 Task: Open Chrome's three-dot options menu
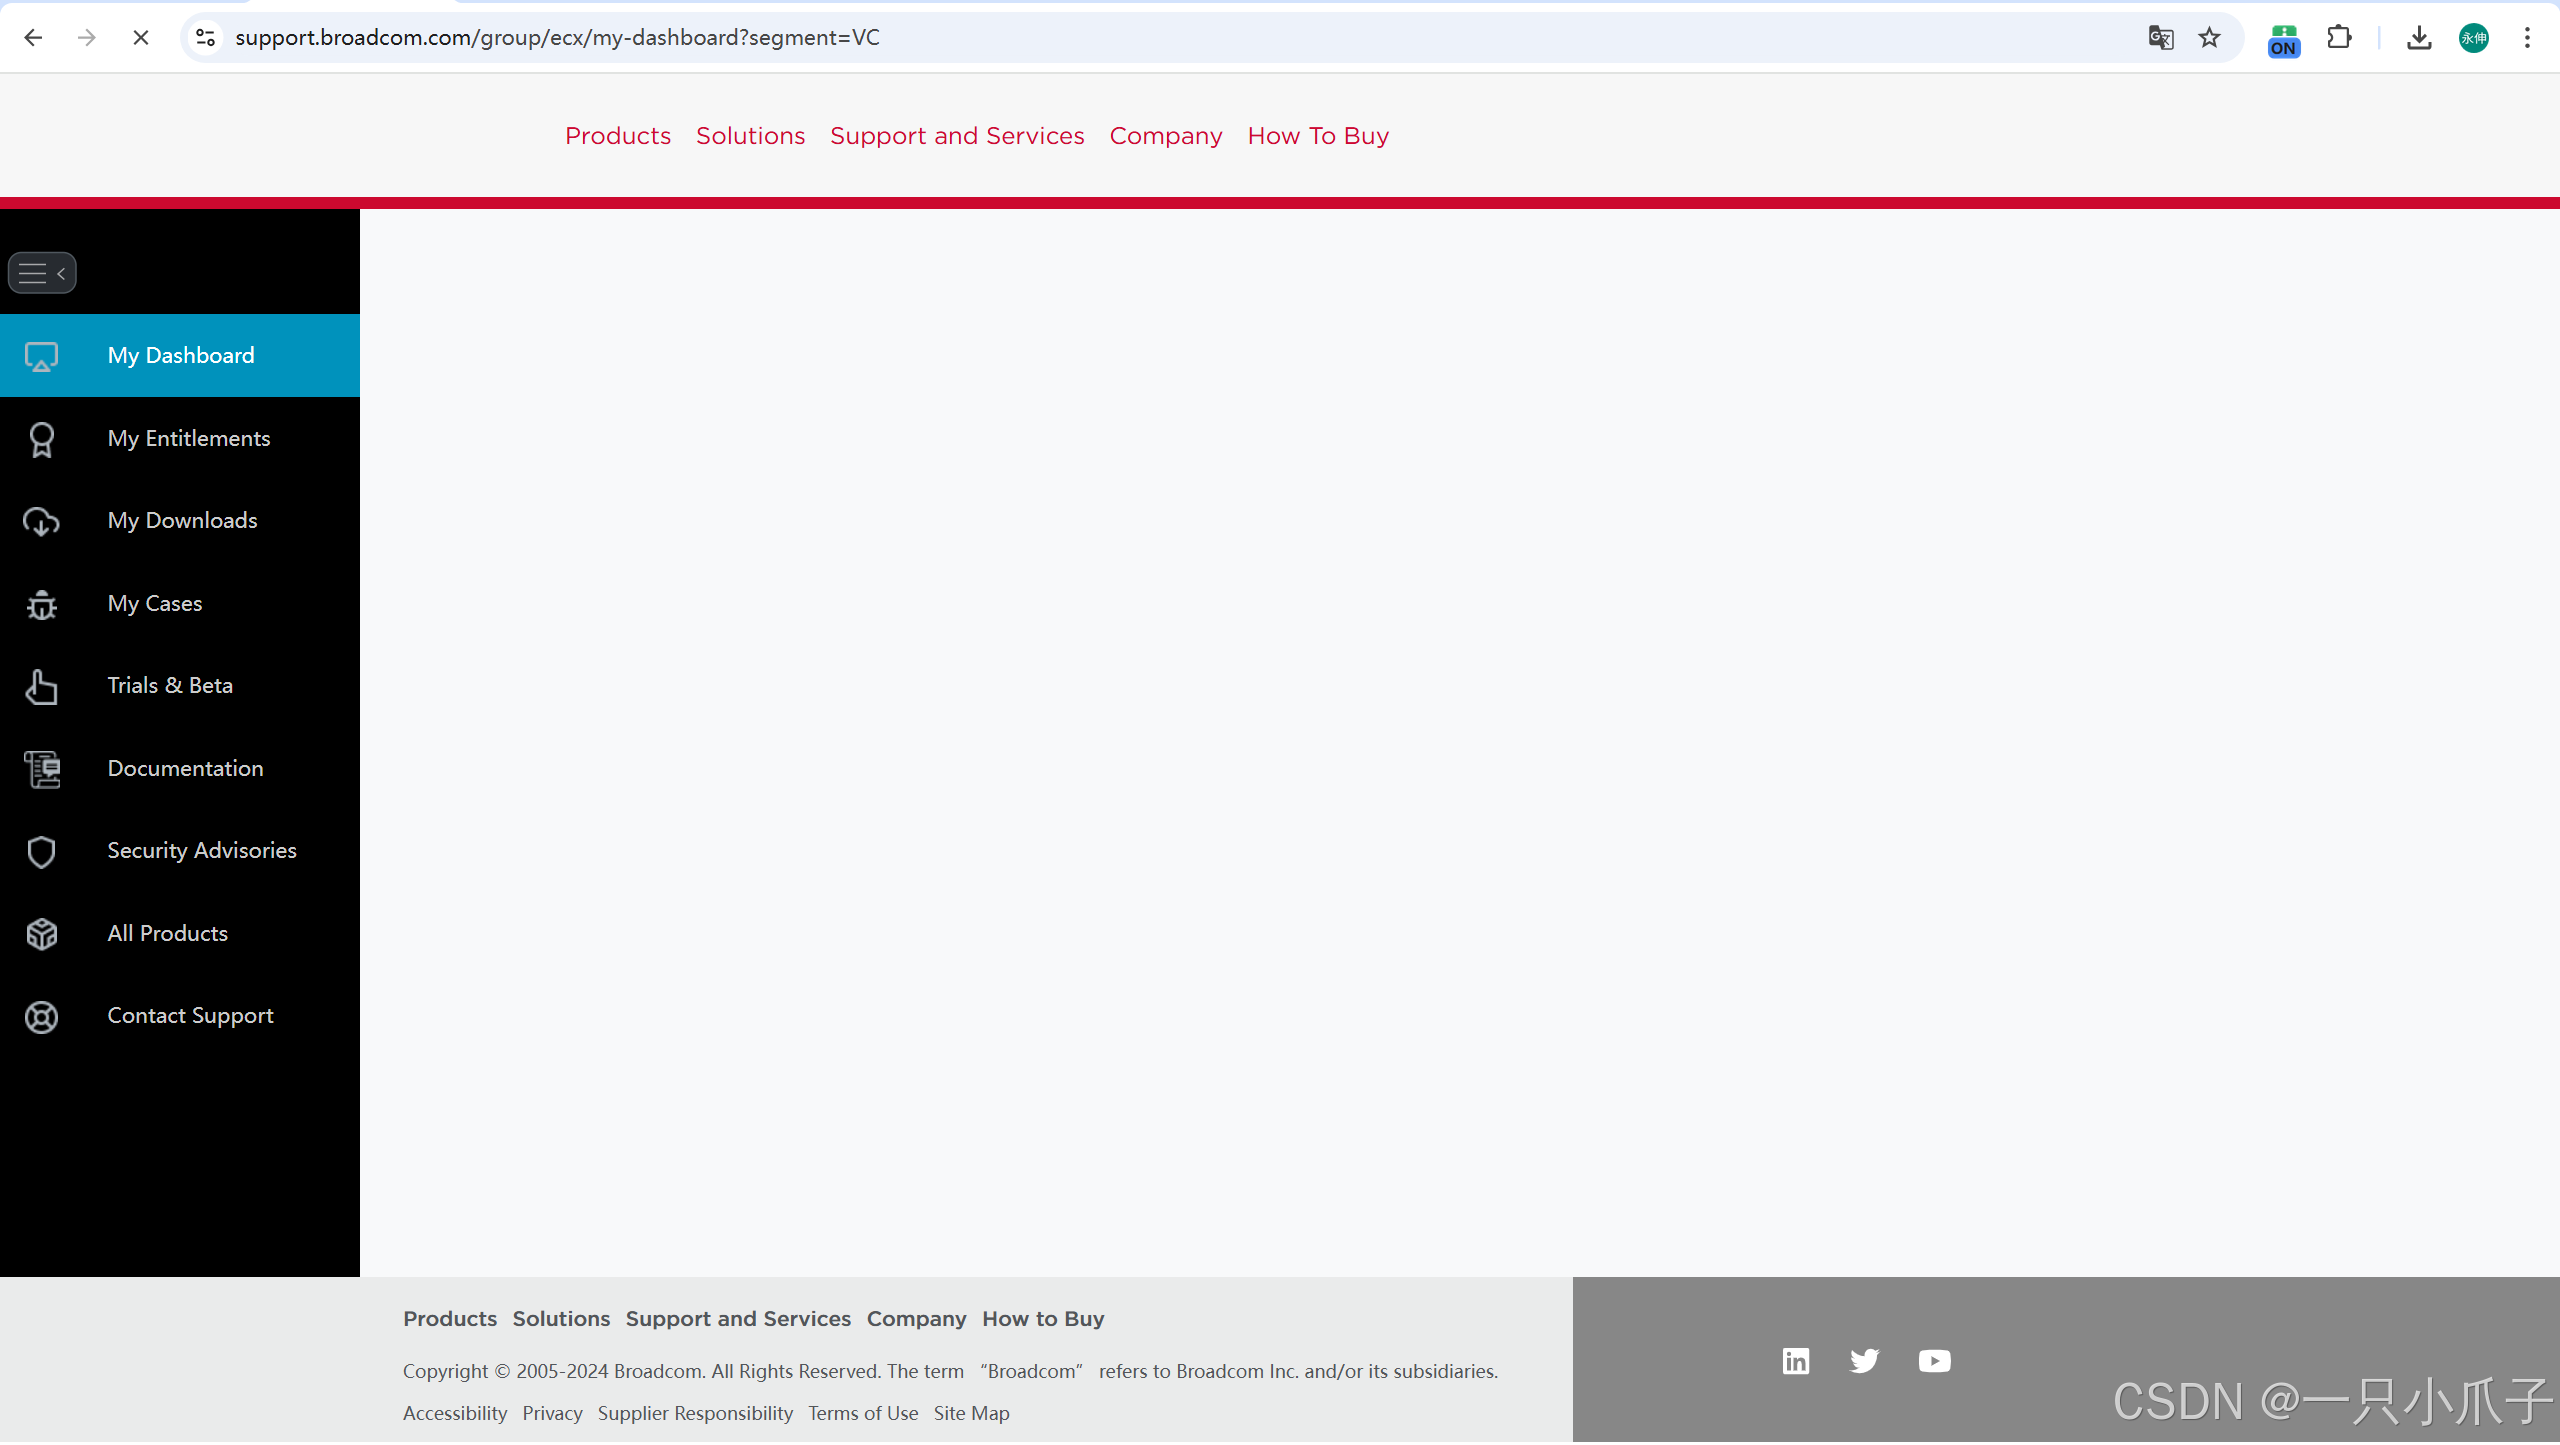[2527, 38]
